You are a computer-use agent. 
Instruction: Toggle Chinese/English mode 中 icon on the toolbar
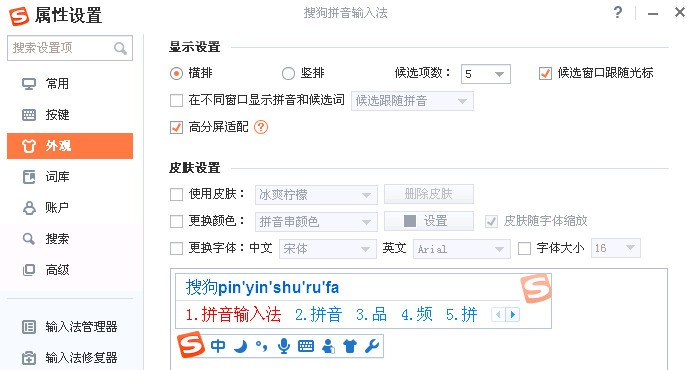click(218, 346)
